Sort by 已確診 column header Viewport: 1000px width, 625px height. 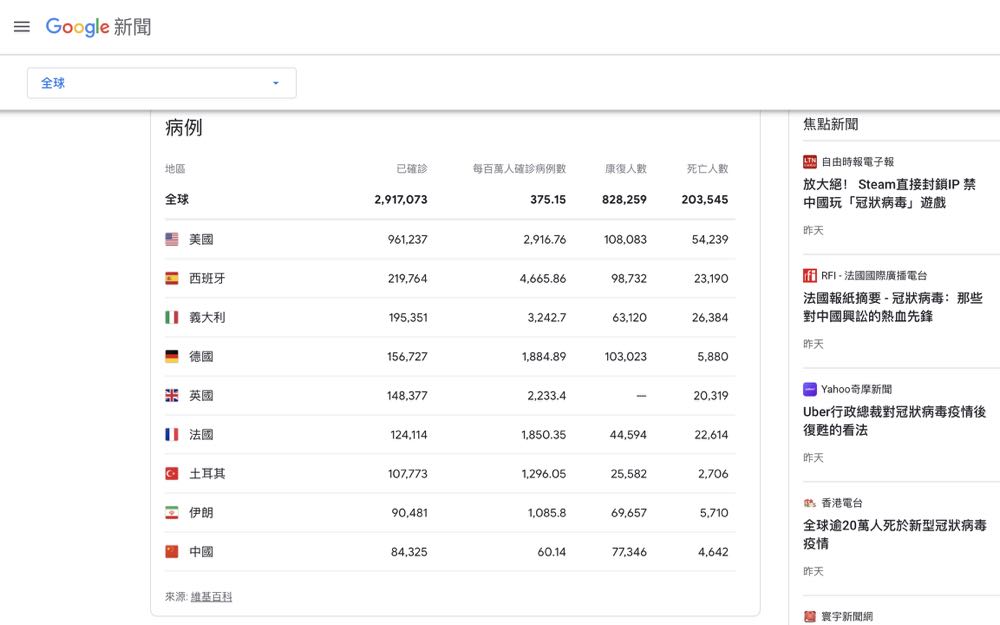pyautogui.click(x=411, y=169)
